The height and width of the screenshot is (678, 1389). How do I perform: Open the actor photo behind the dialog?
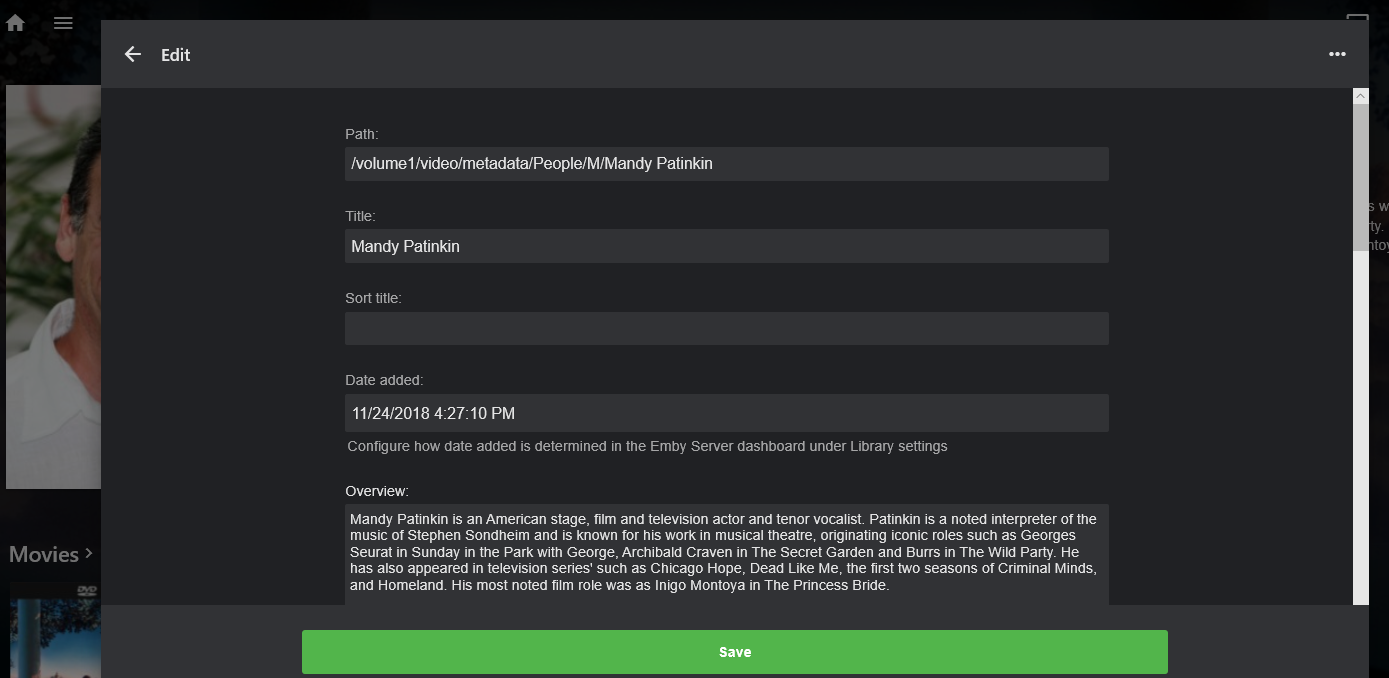click(53, 287)
